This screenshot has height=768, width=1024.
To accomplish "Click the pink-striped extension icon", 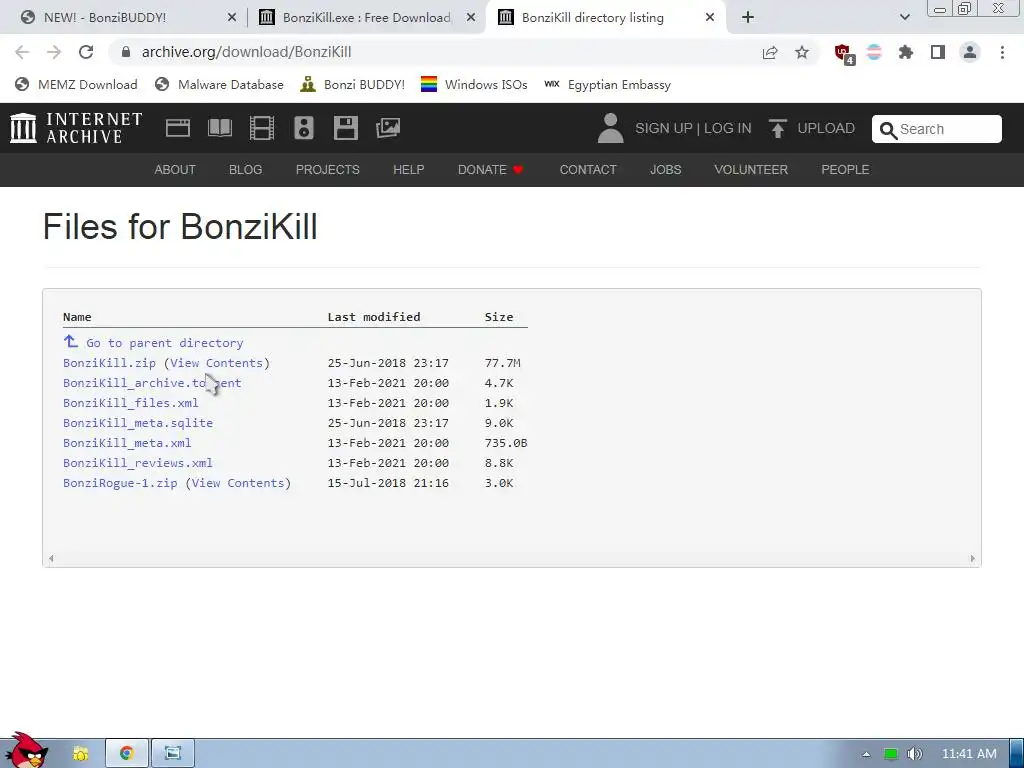I will (x=874, y=52).
